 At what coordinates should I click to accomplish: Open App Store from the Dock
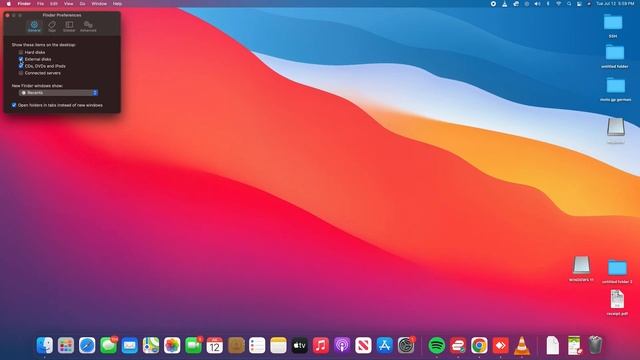pos(384,345)
